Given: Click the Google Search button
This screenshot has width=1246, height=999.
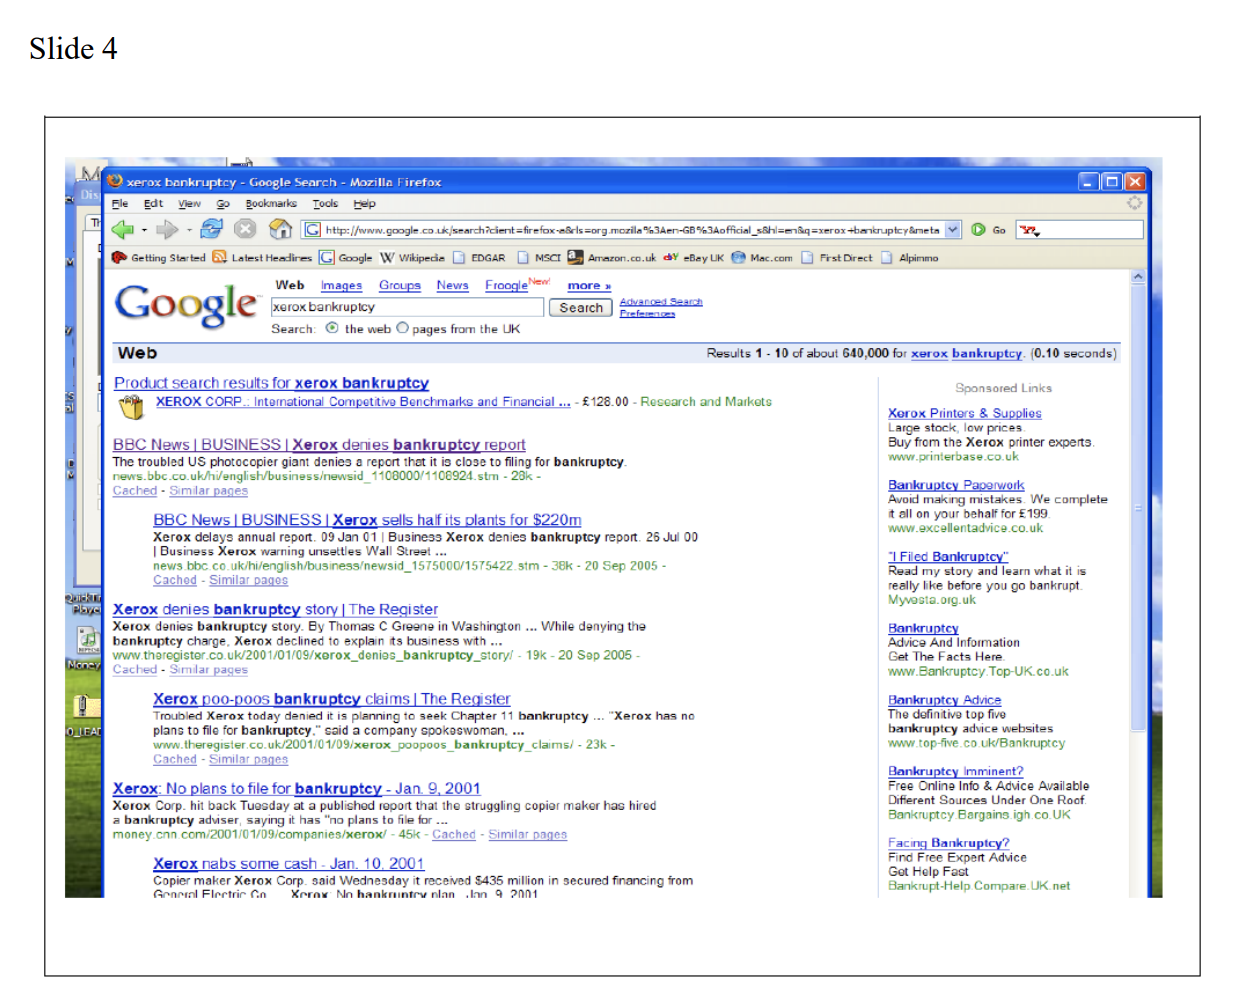Looking at the screenshot, I should click(x=581, y=308).
